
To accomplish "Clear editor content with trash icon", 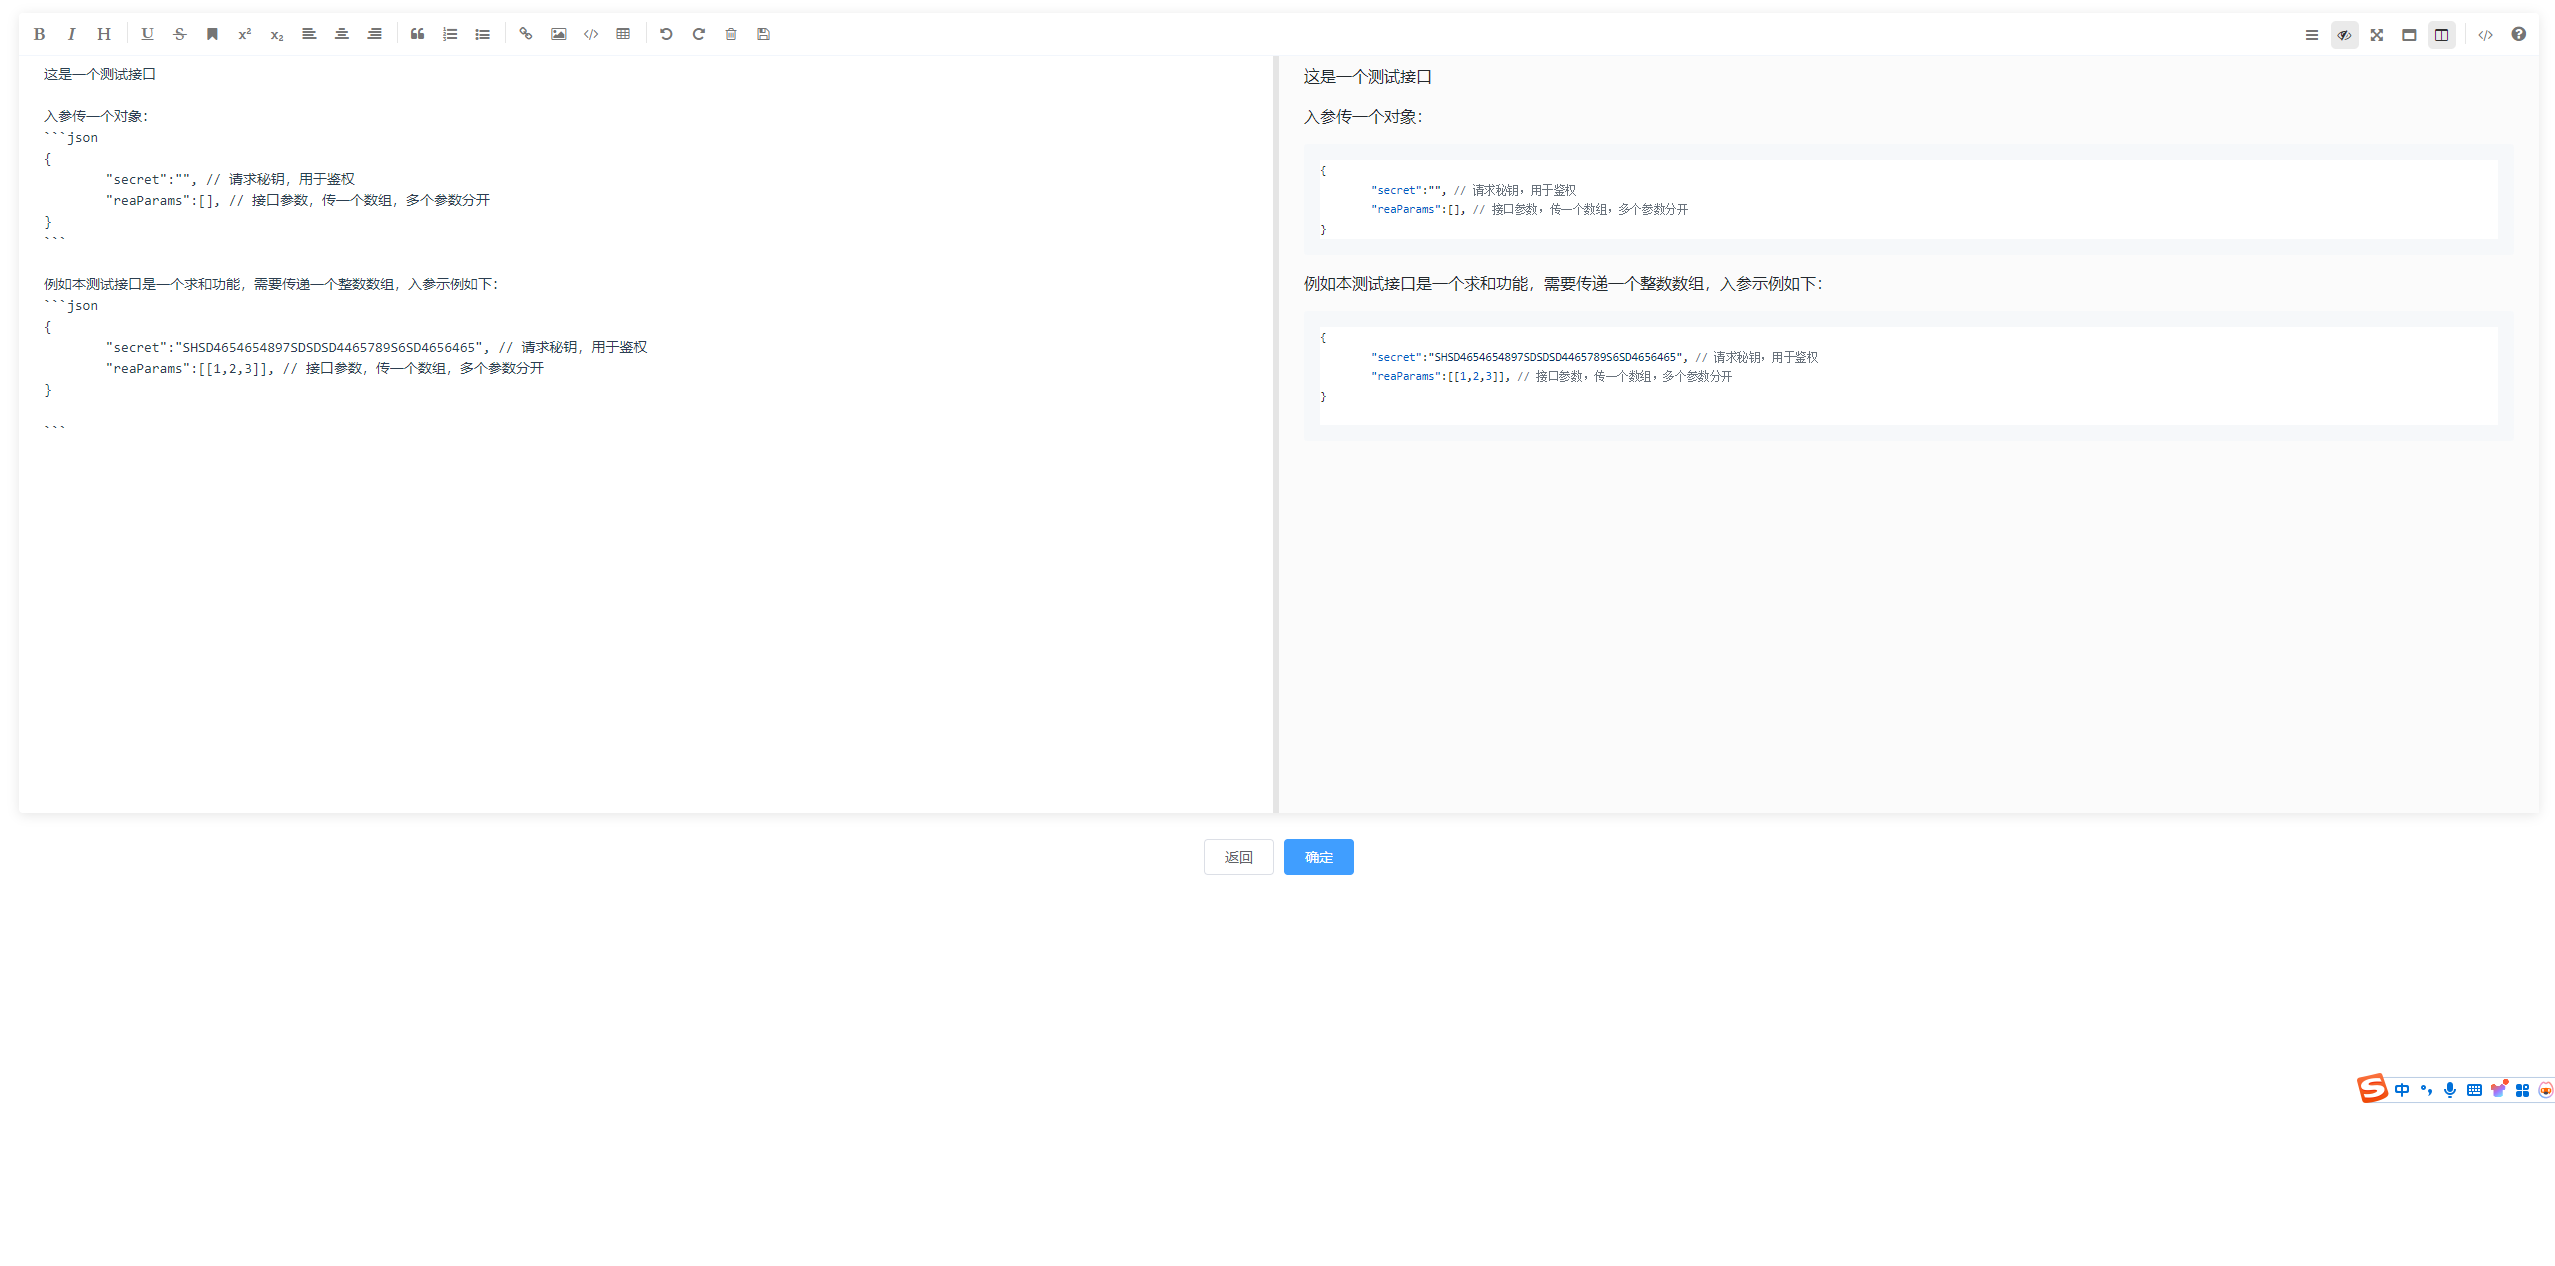I will click(x=731, y=34).
